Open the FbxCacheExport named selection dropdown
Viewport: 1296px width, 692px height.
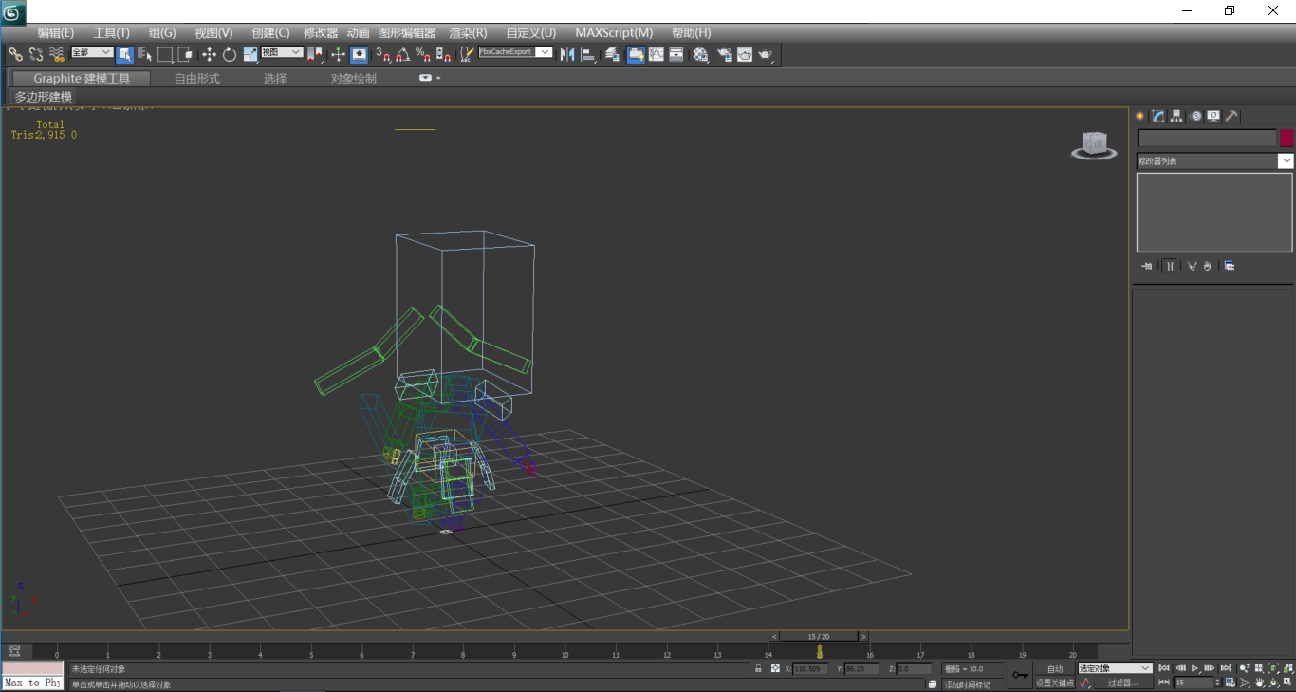(516, 52)
